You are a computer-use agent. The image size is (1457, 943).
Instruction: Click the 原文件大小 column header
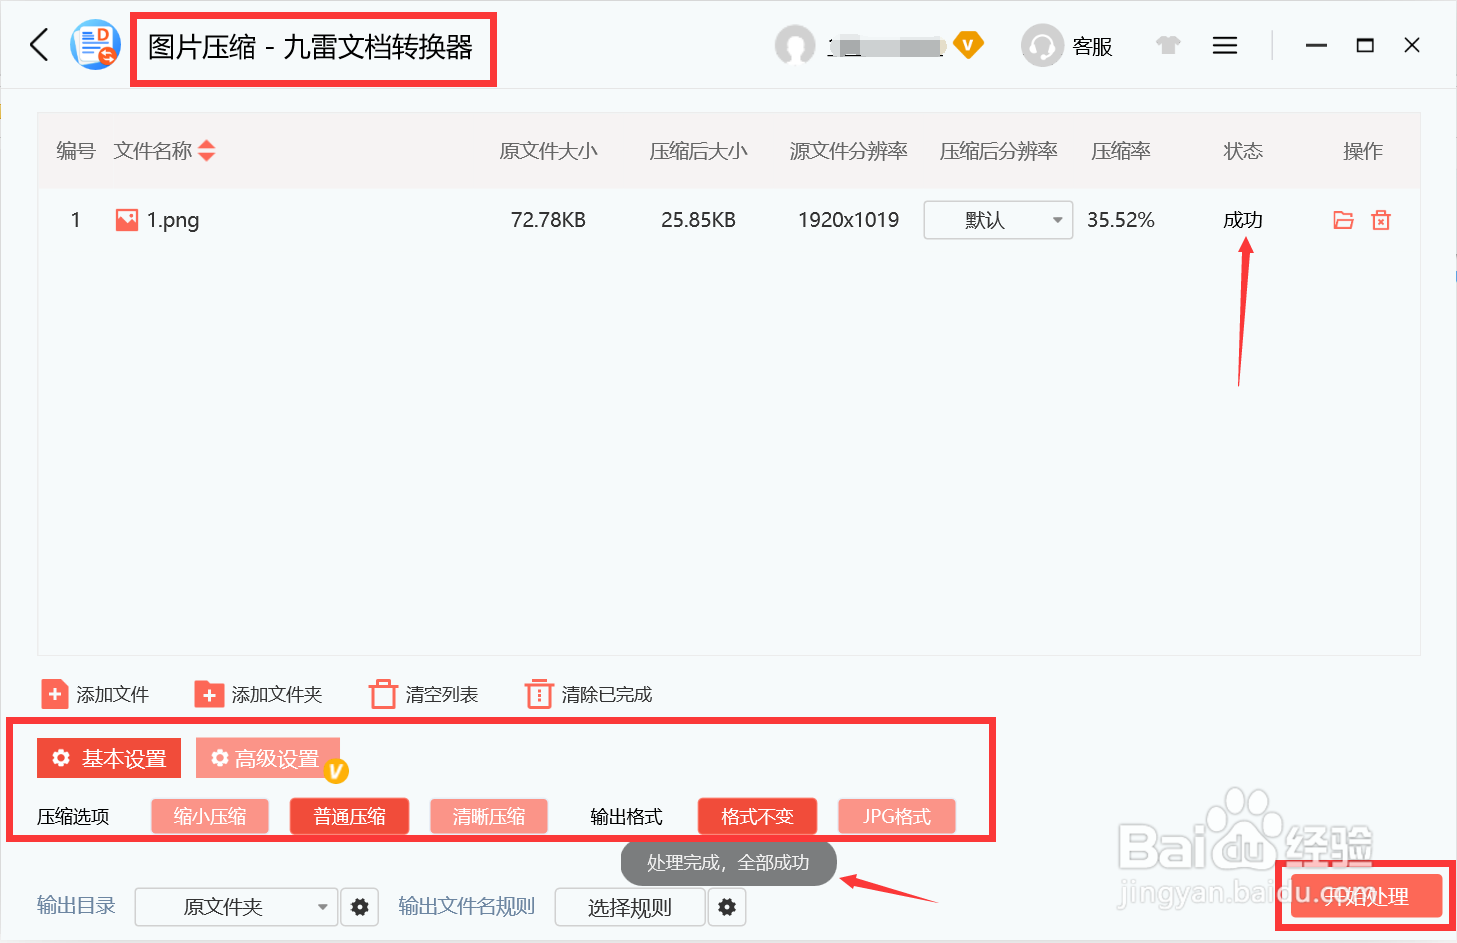(x=549, y=151)
